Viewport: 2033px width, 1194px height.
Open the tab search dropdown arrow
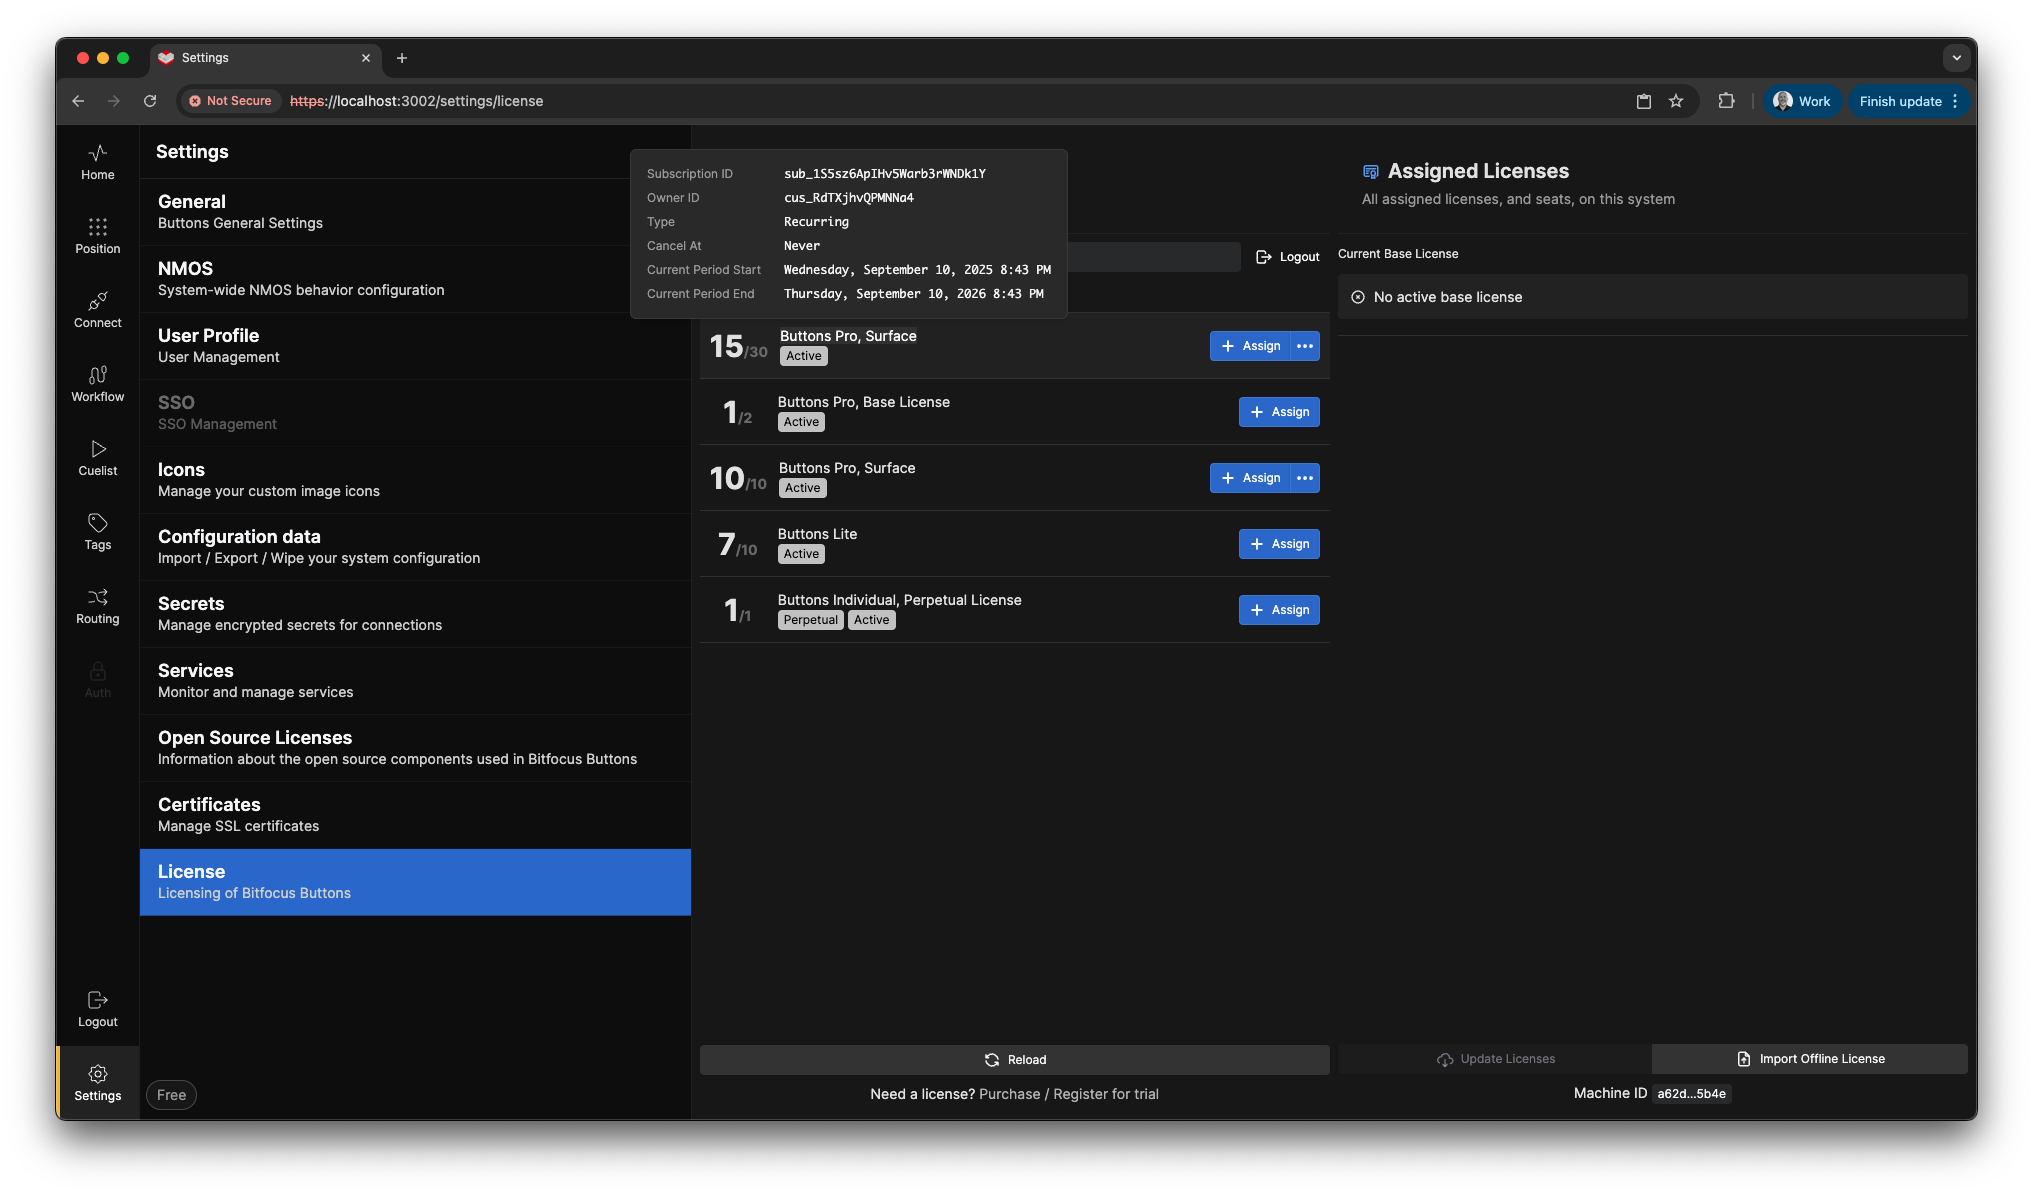(x=1956, y=58)
